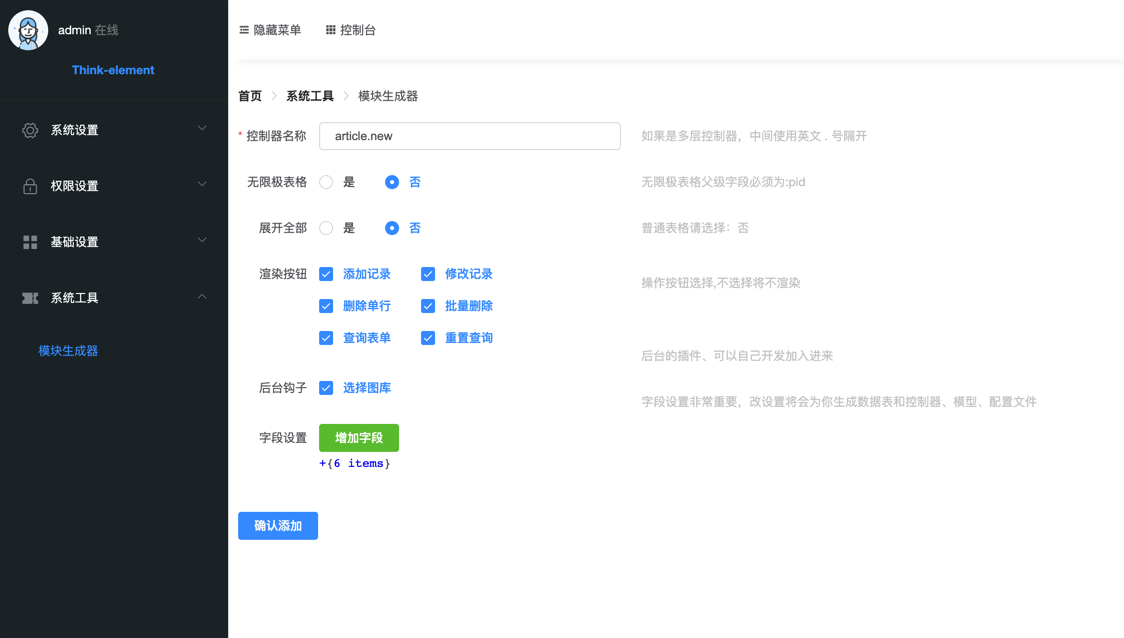This screenshot has width=1124, height=638.
Task: Uncheck the 添加记录 checkbox
Action: click(326, 274)
